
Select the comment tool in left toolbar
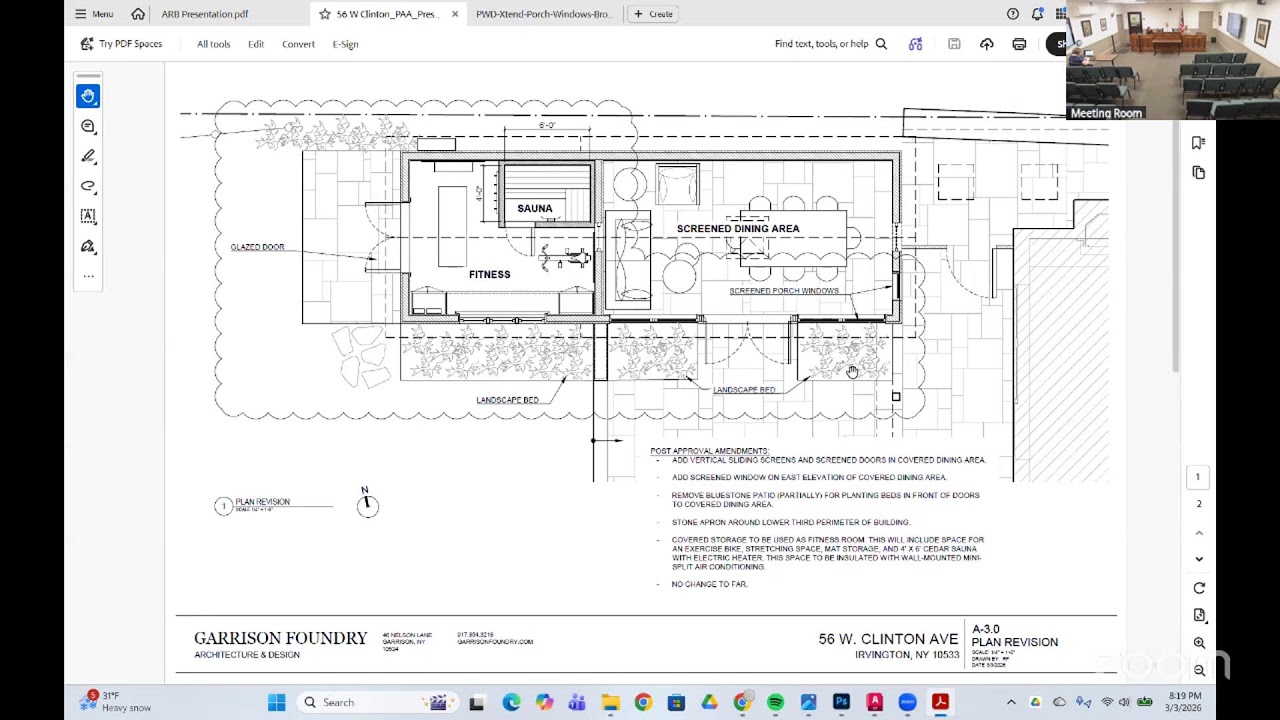point(88,126)
